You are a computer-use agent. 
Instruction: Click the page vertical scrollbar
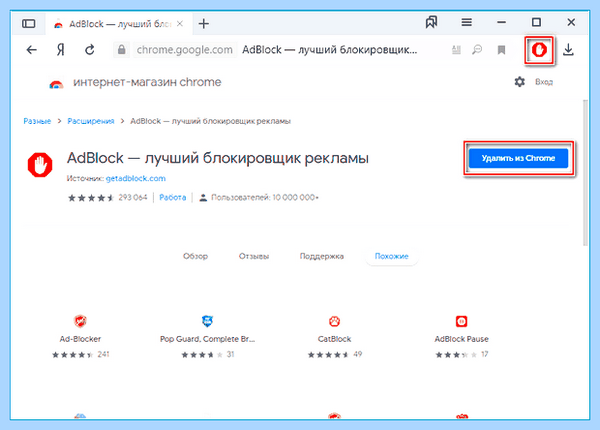click(x=585, y=173)
